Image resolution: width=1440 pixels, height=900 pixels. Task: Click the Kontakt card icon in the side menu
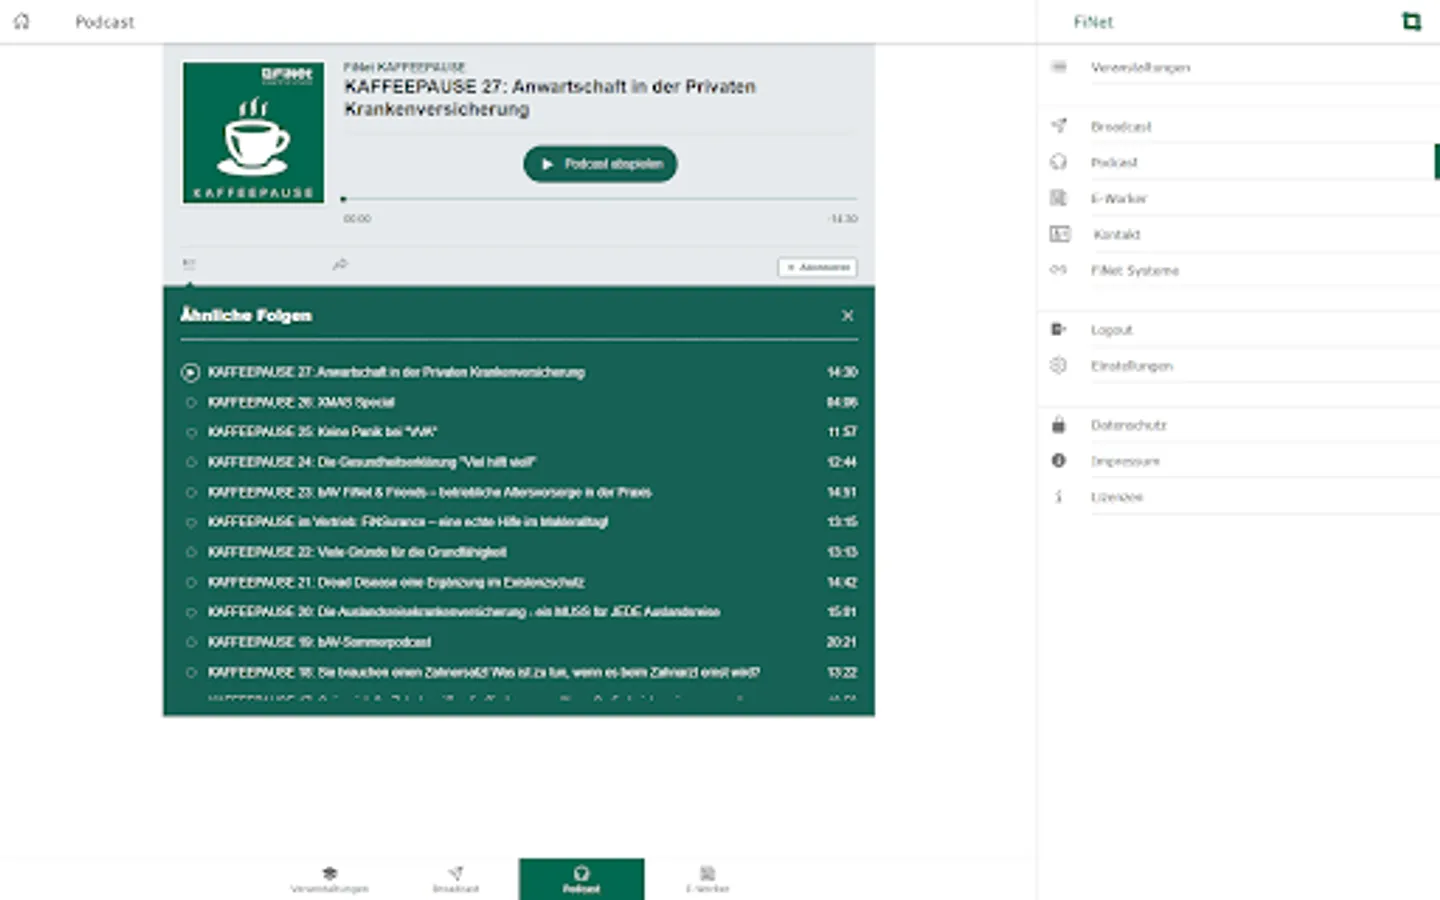coord(1059,234)
